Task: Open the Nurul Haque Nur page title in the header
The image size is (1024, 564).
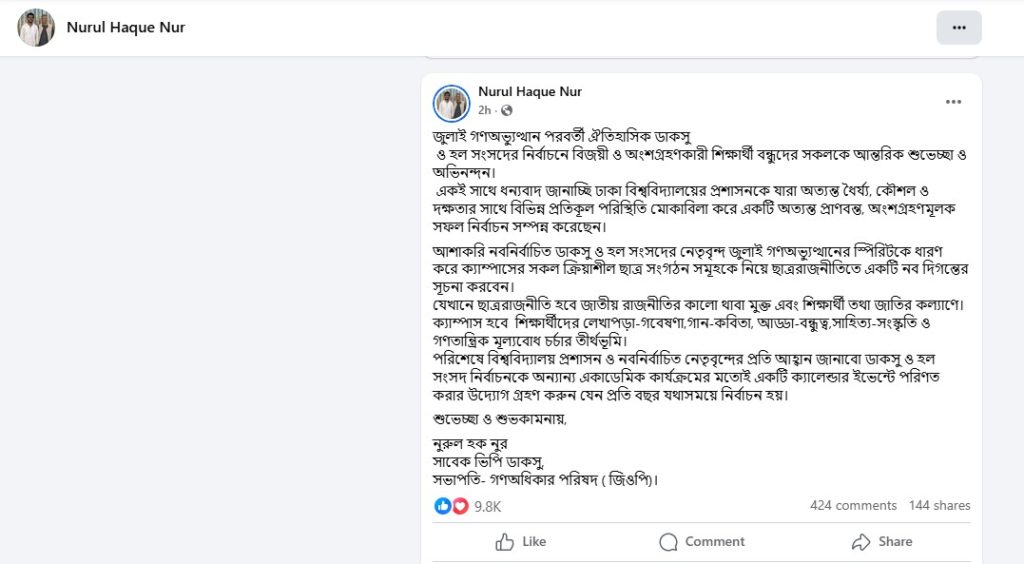Action: [126, 27]
